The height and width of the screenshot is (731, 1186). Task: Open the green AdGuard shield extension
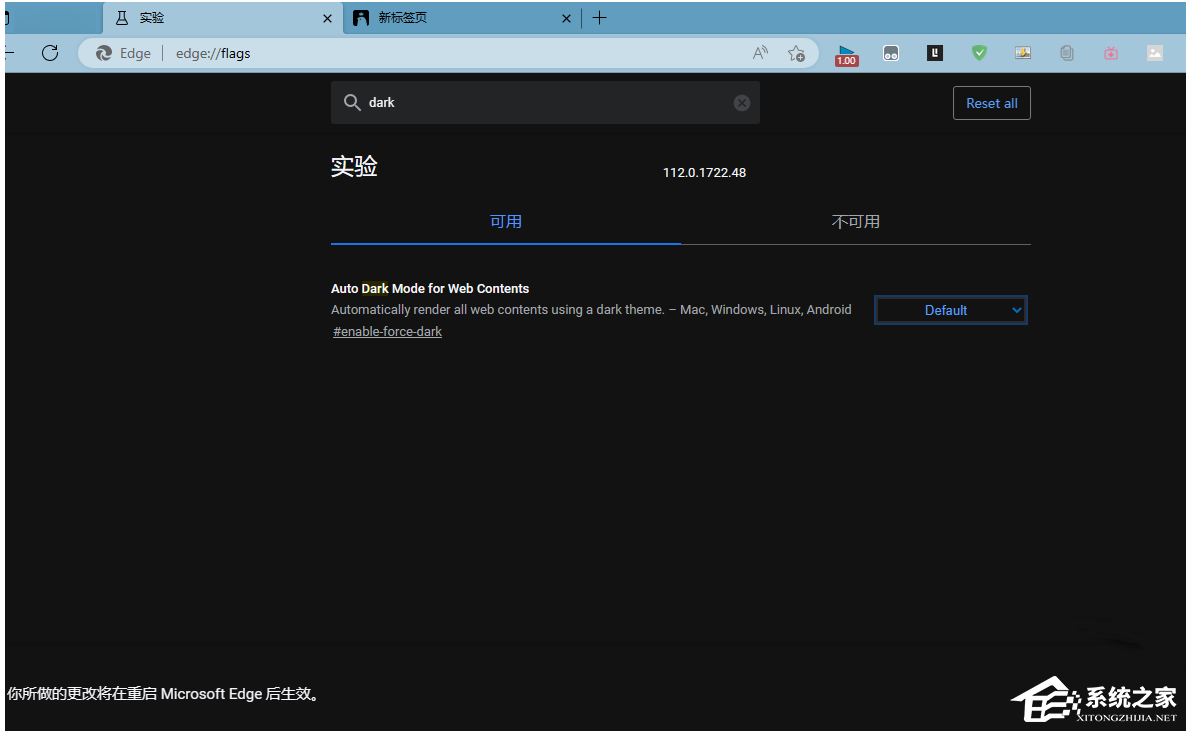pyautogui.click(x=979, y=53)
